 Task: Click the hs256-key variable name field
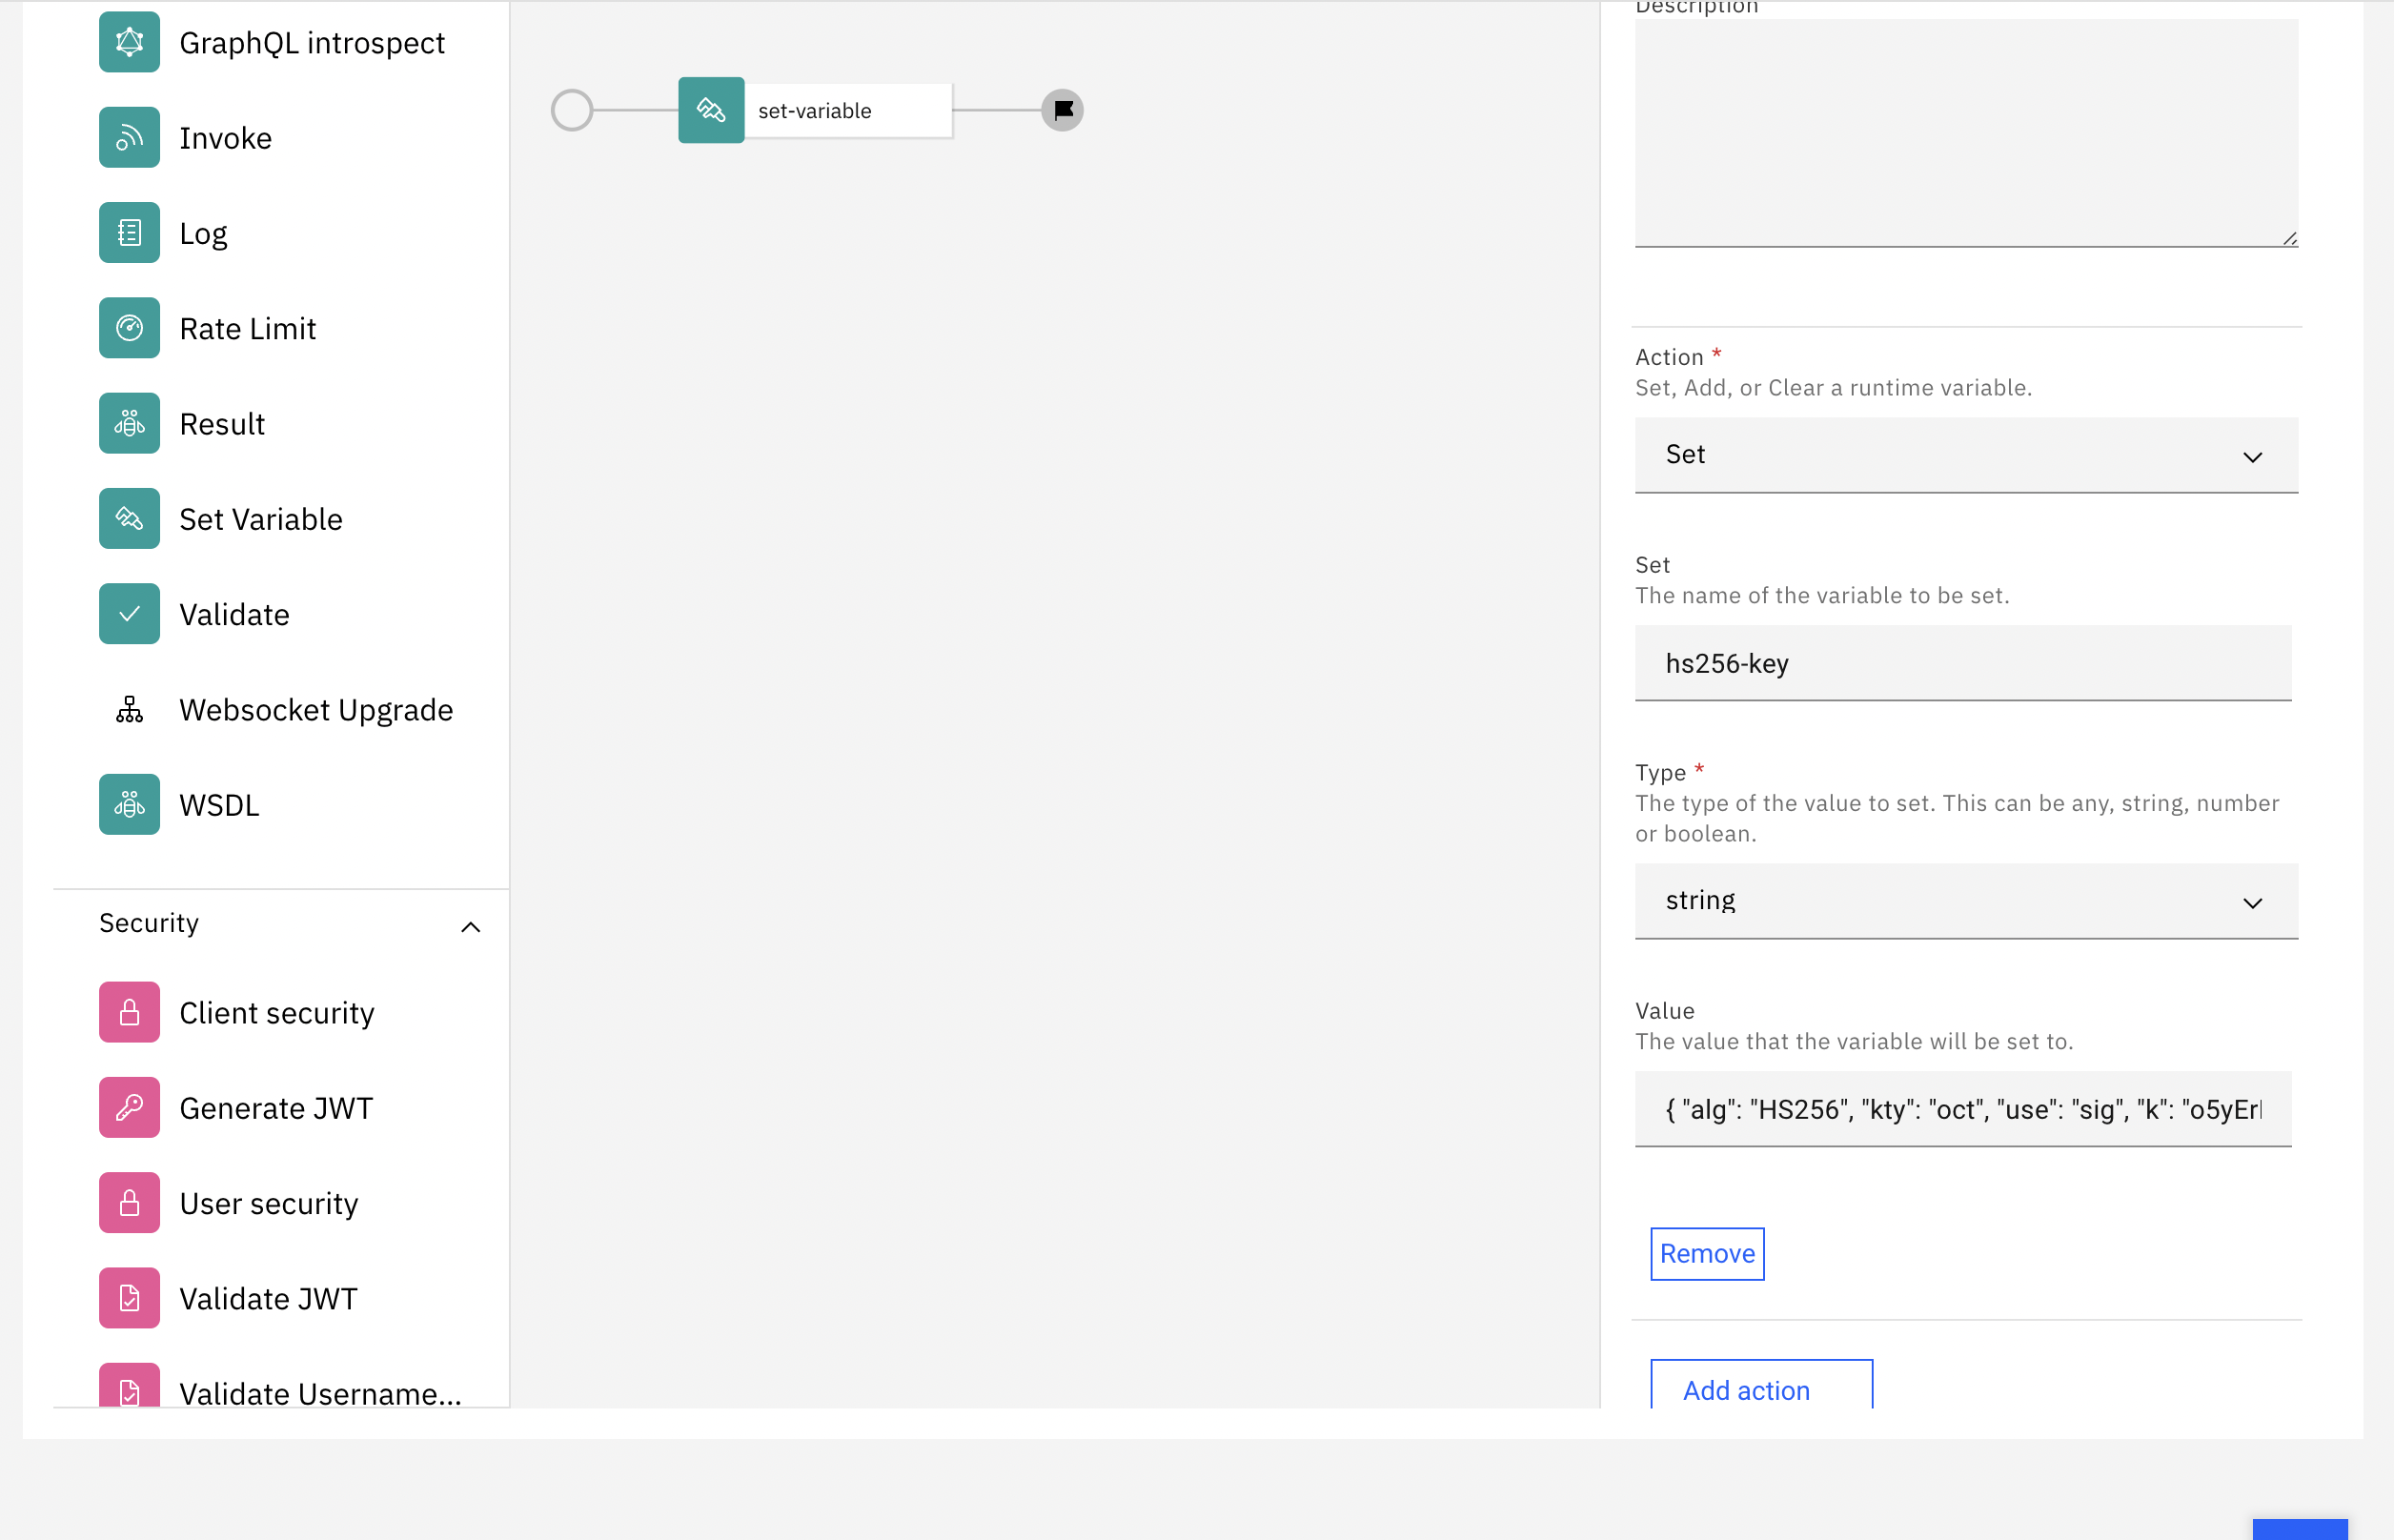[x=1962, y=663]
